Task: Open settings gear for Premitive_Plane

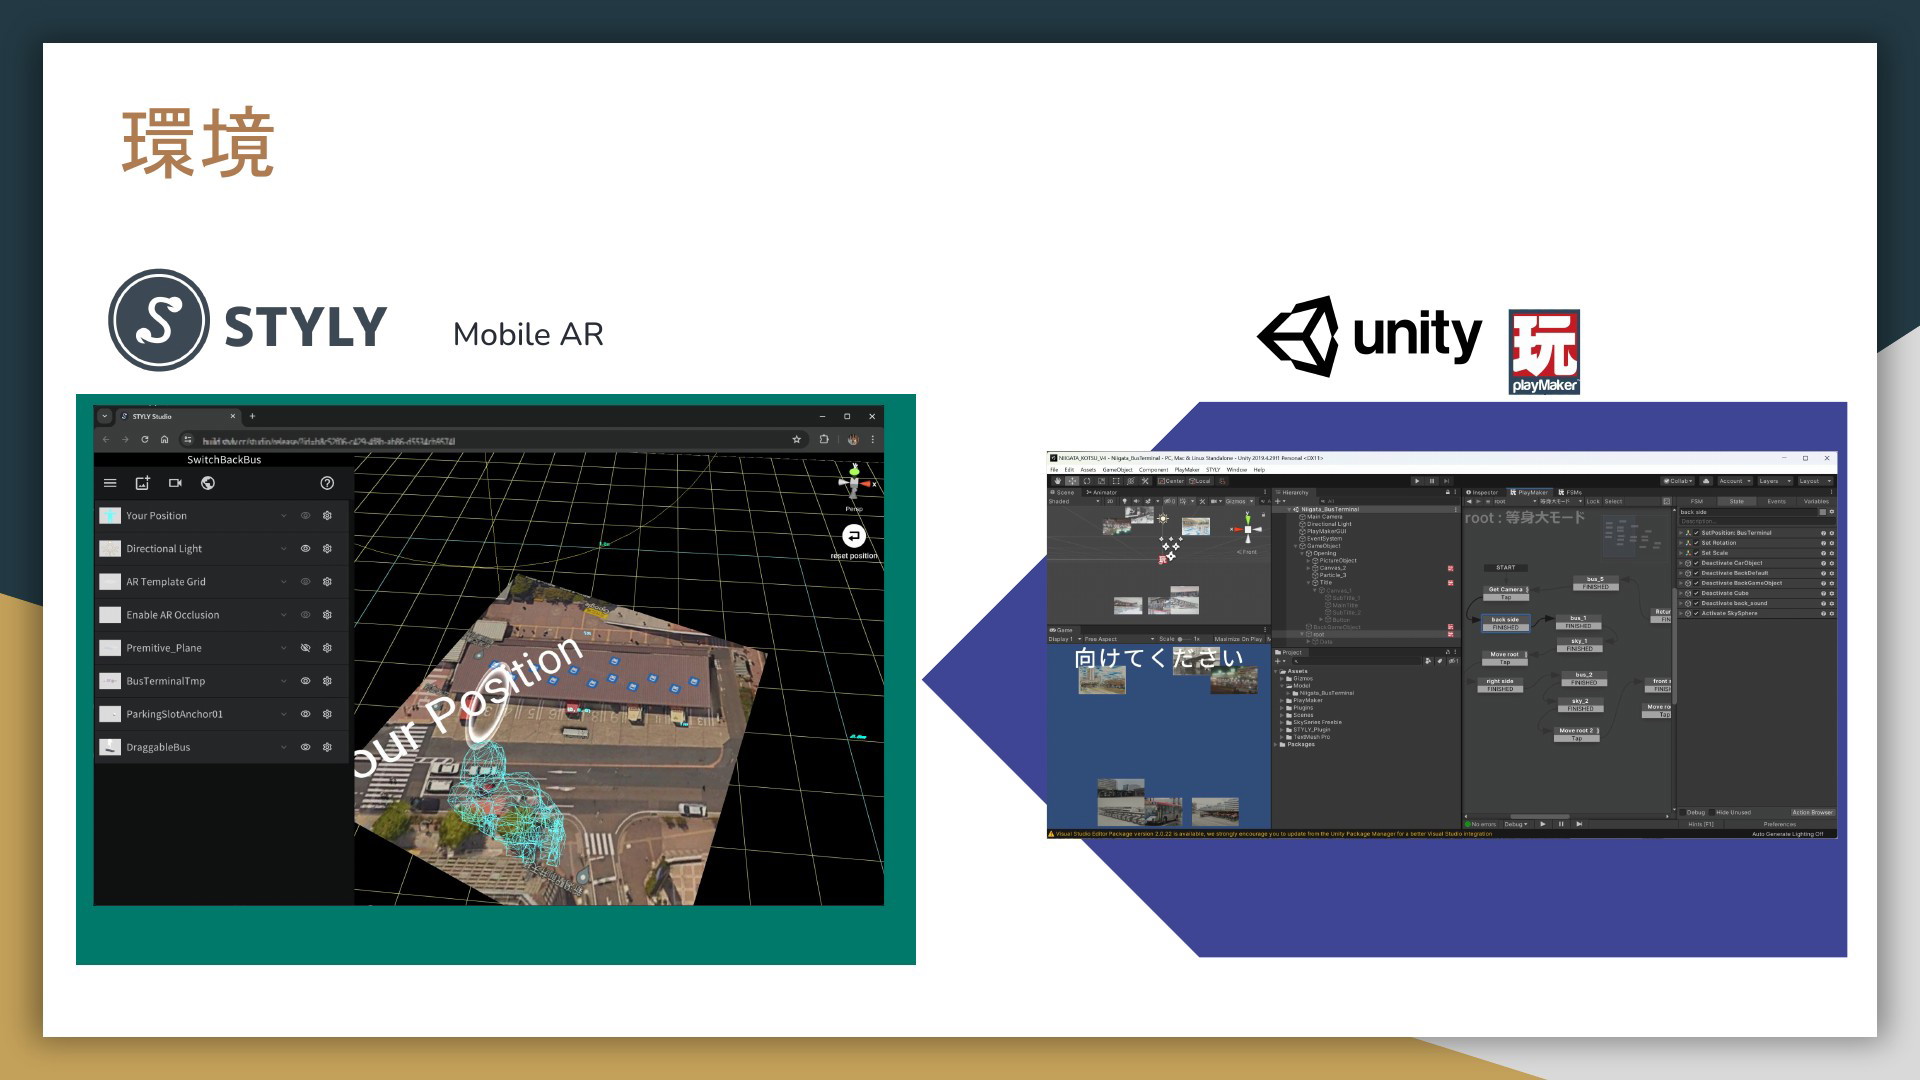Action: coord(327,648)
